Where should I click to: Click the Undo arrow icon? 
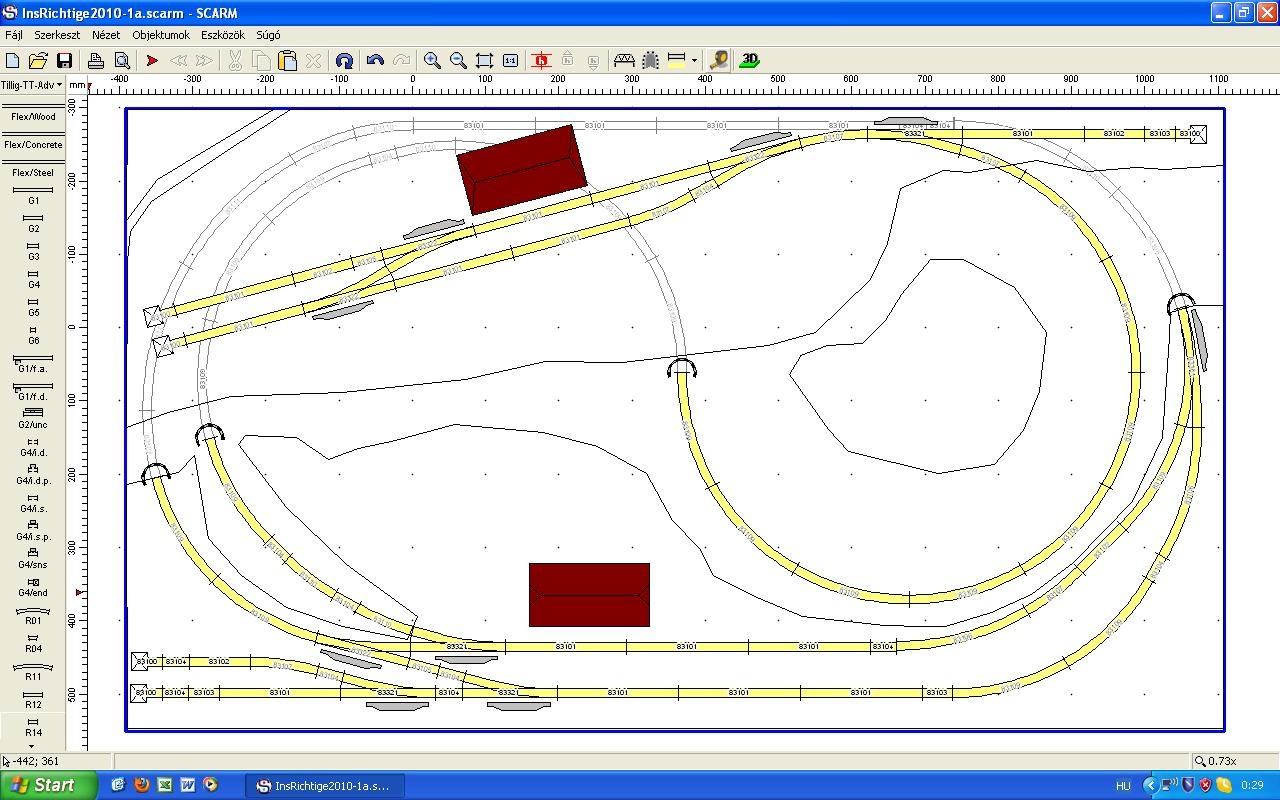pos(375,61)
